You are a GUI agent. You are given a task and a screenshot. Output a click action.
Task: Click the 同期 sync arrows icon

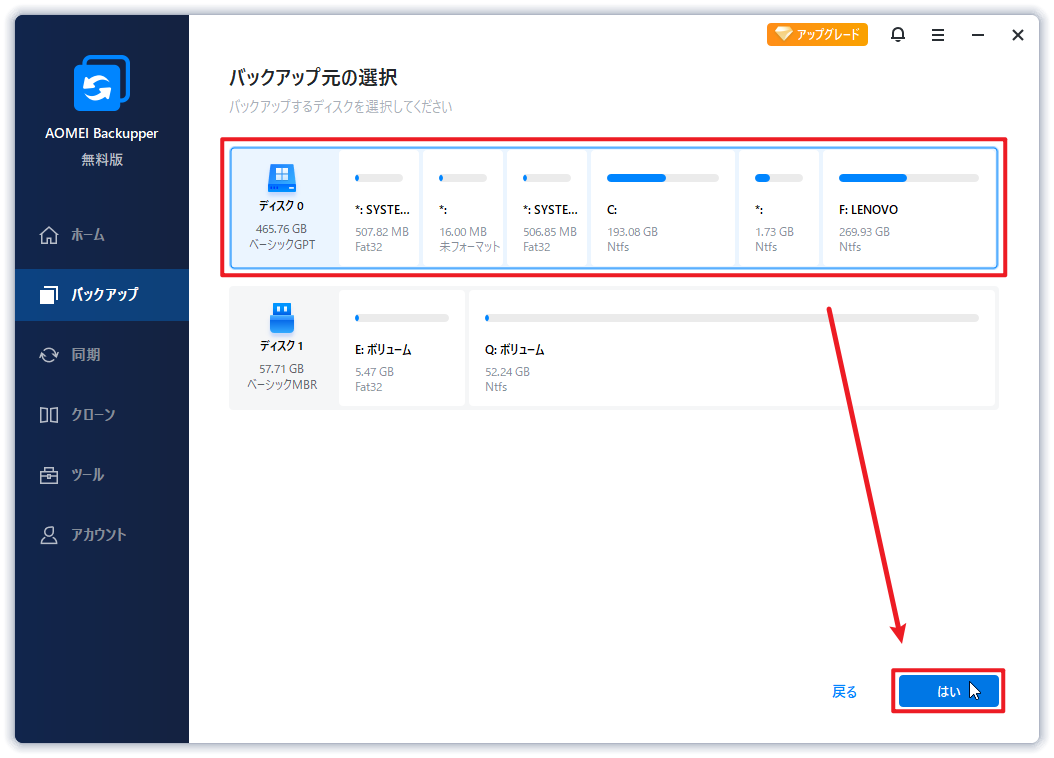click(x=49, y=355)
